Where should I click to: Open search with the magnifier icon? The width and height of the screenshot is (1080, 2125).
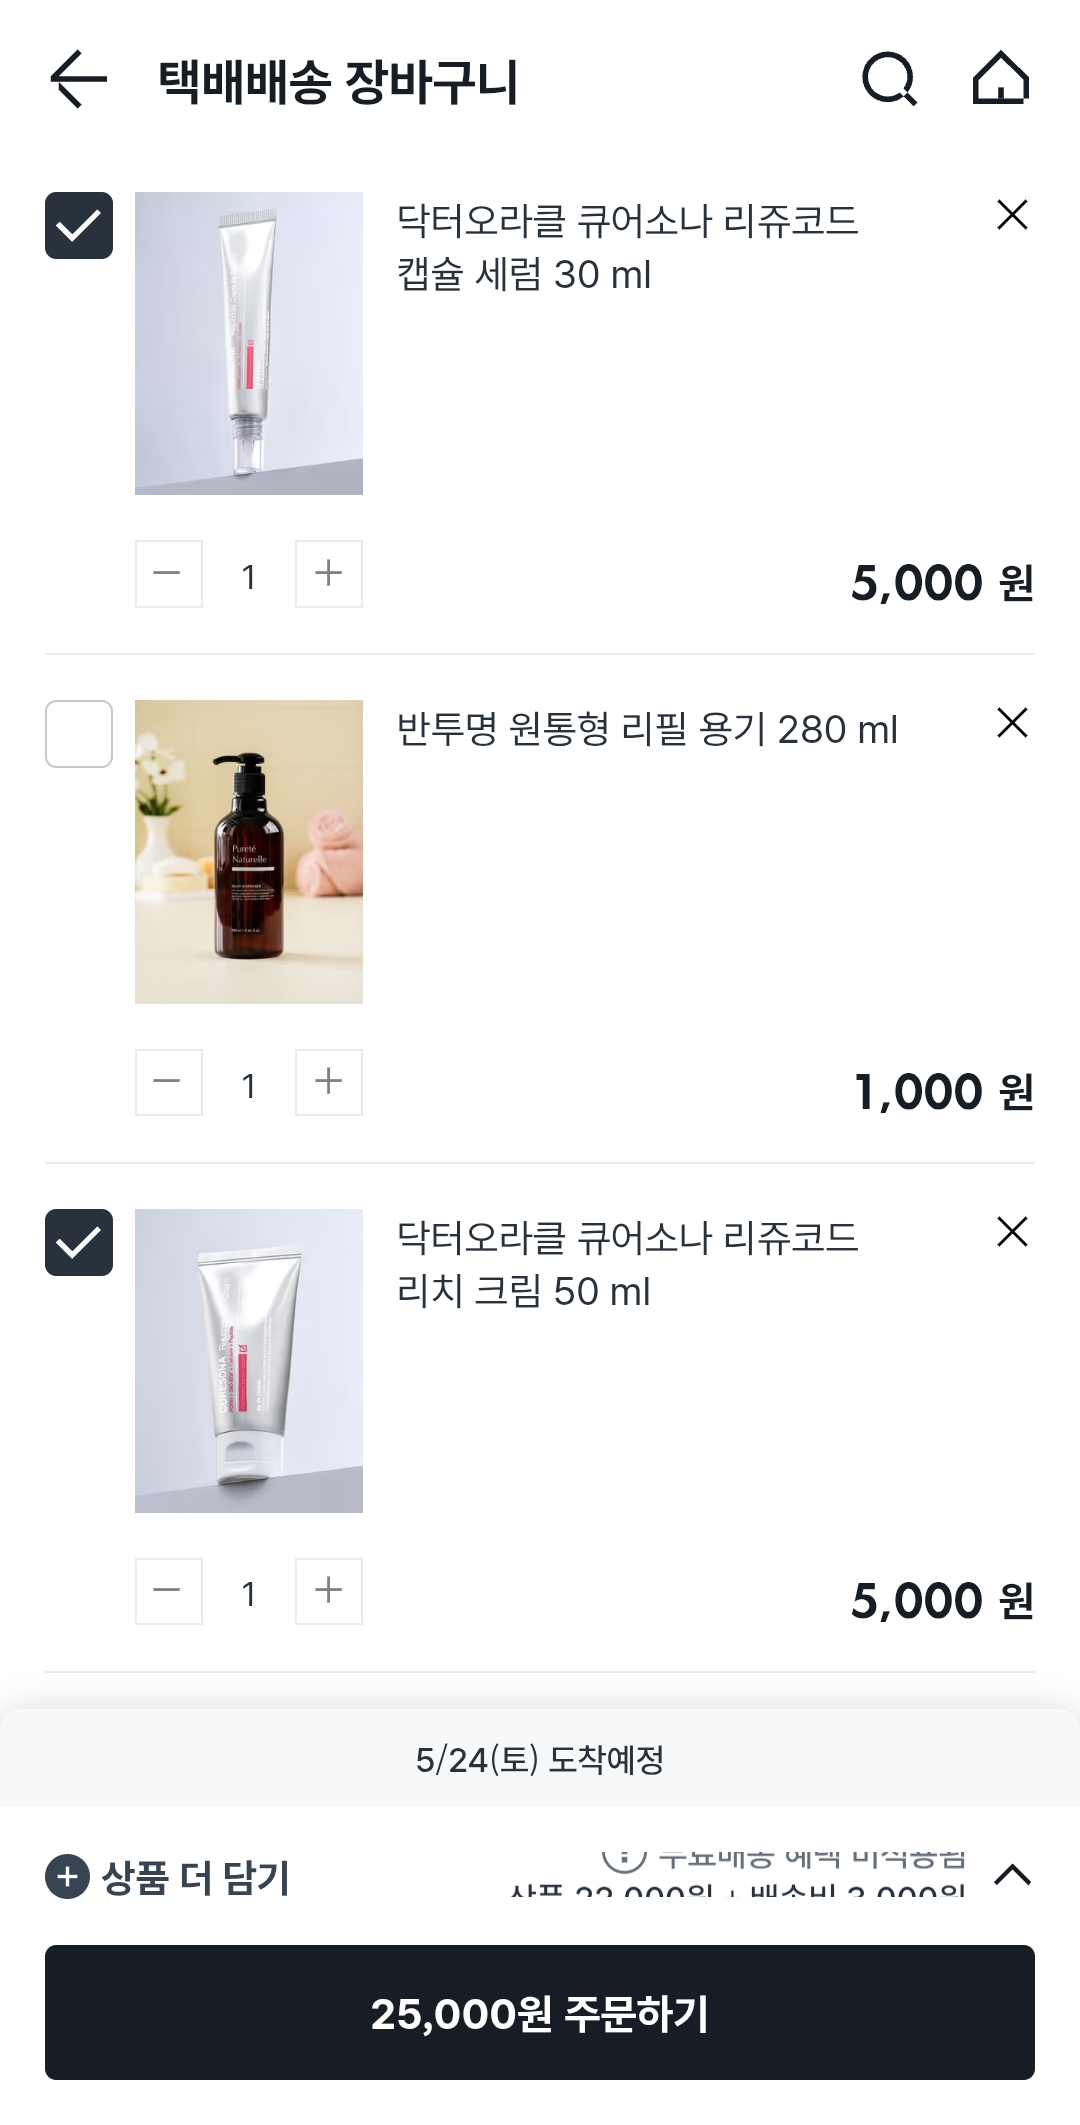pos(889,79)
